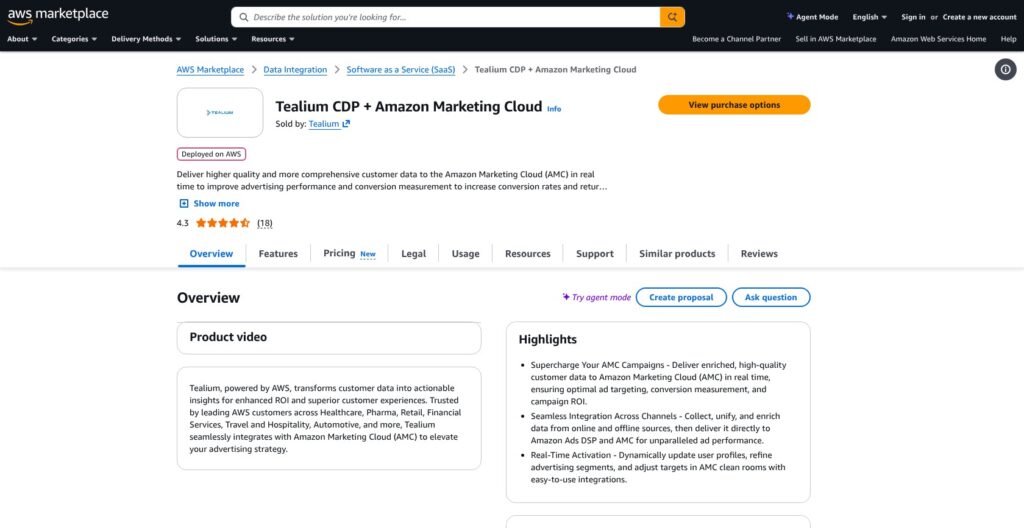
Task: Open the Resources tab on product page
Action: click(x=528, y=254)
